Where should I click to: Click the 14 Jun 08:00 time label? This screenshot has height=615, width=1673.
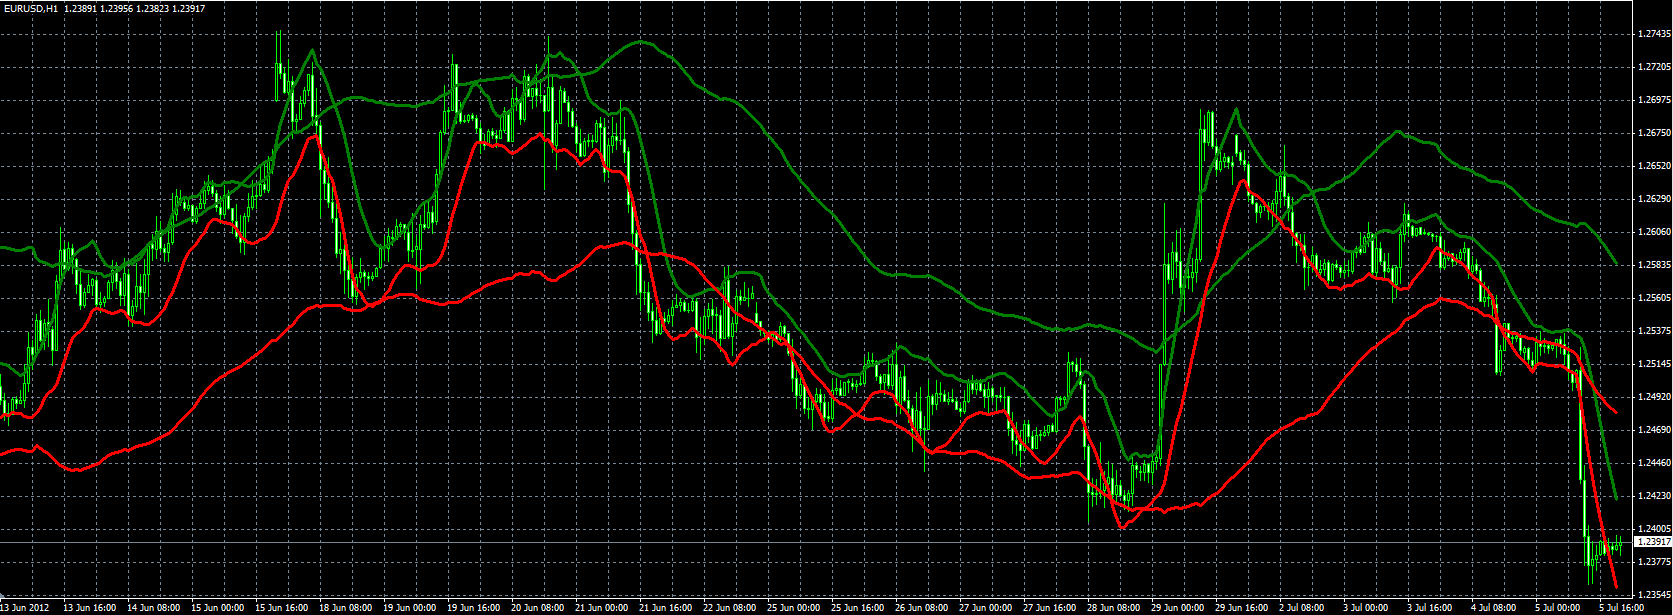pos(153,608)
